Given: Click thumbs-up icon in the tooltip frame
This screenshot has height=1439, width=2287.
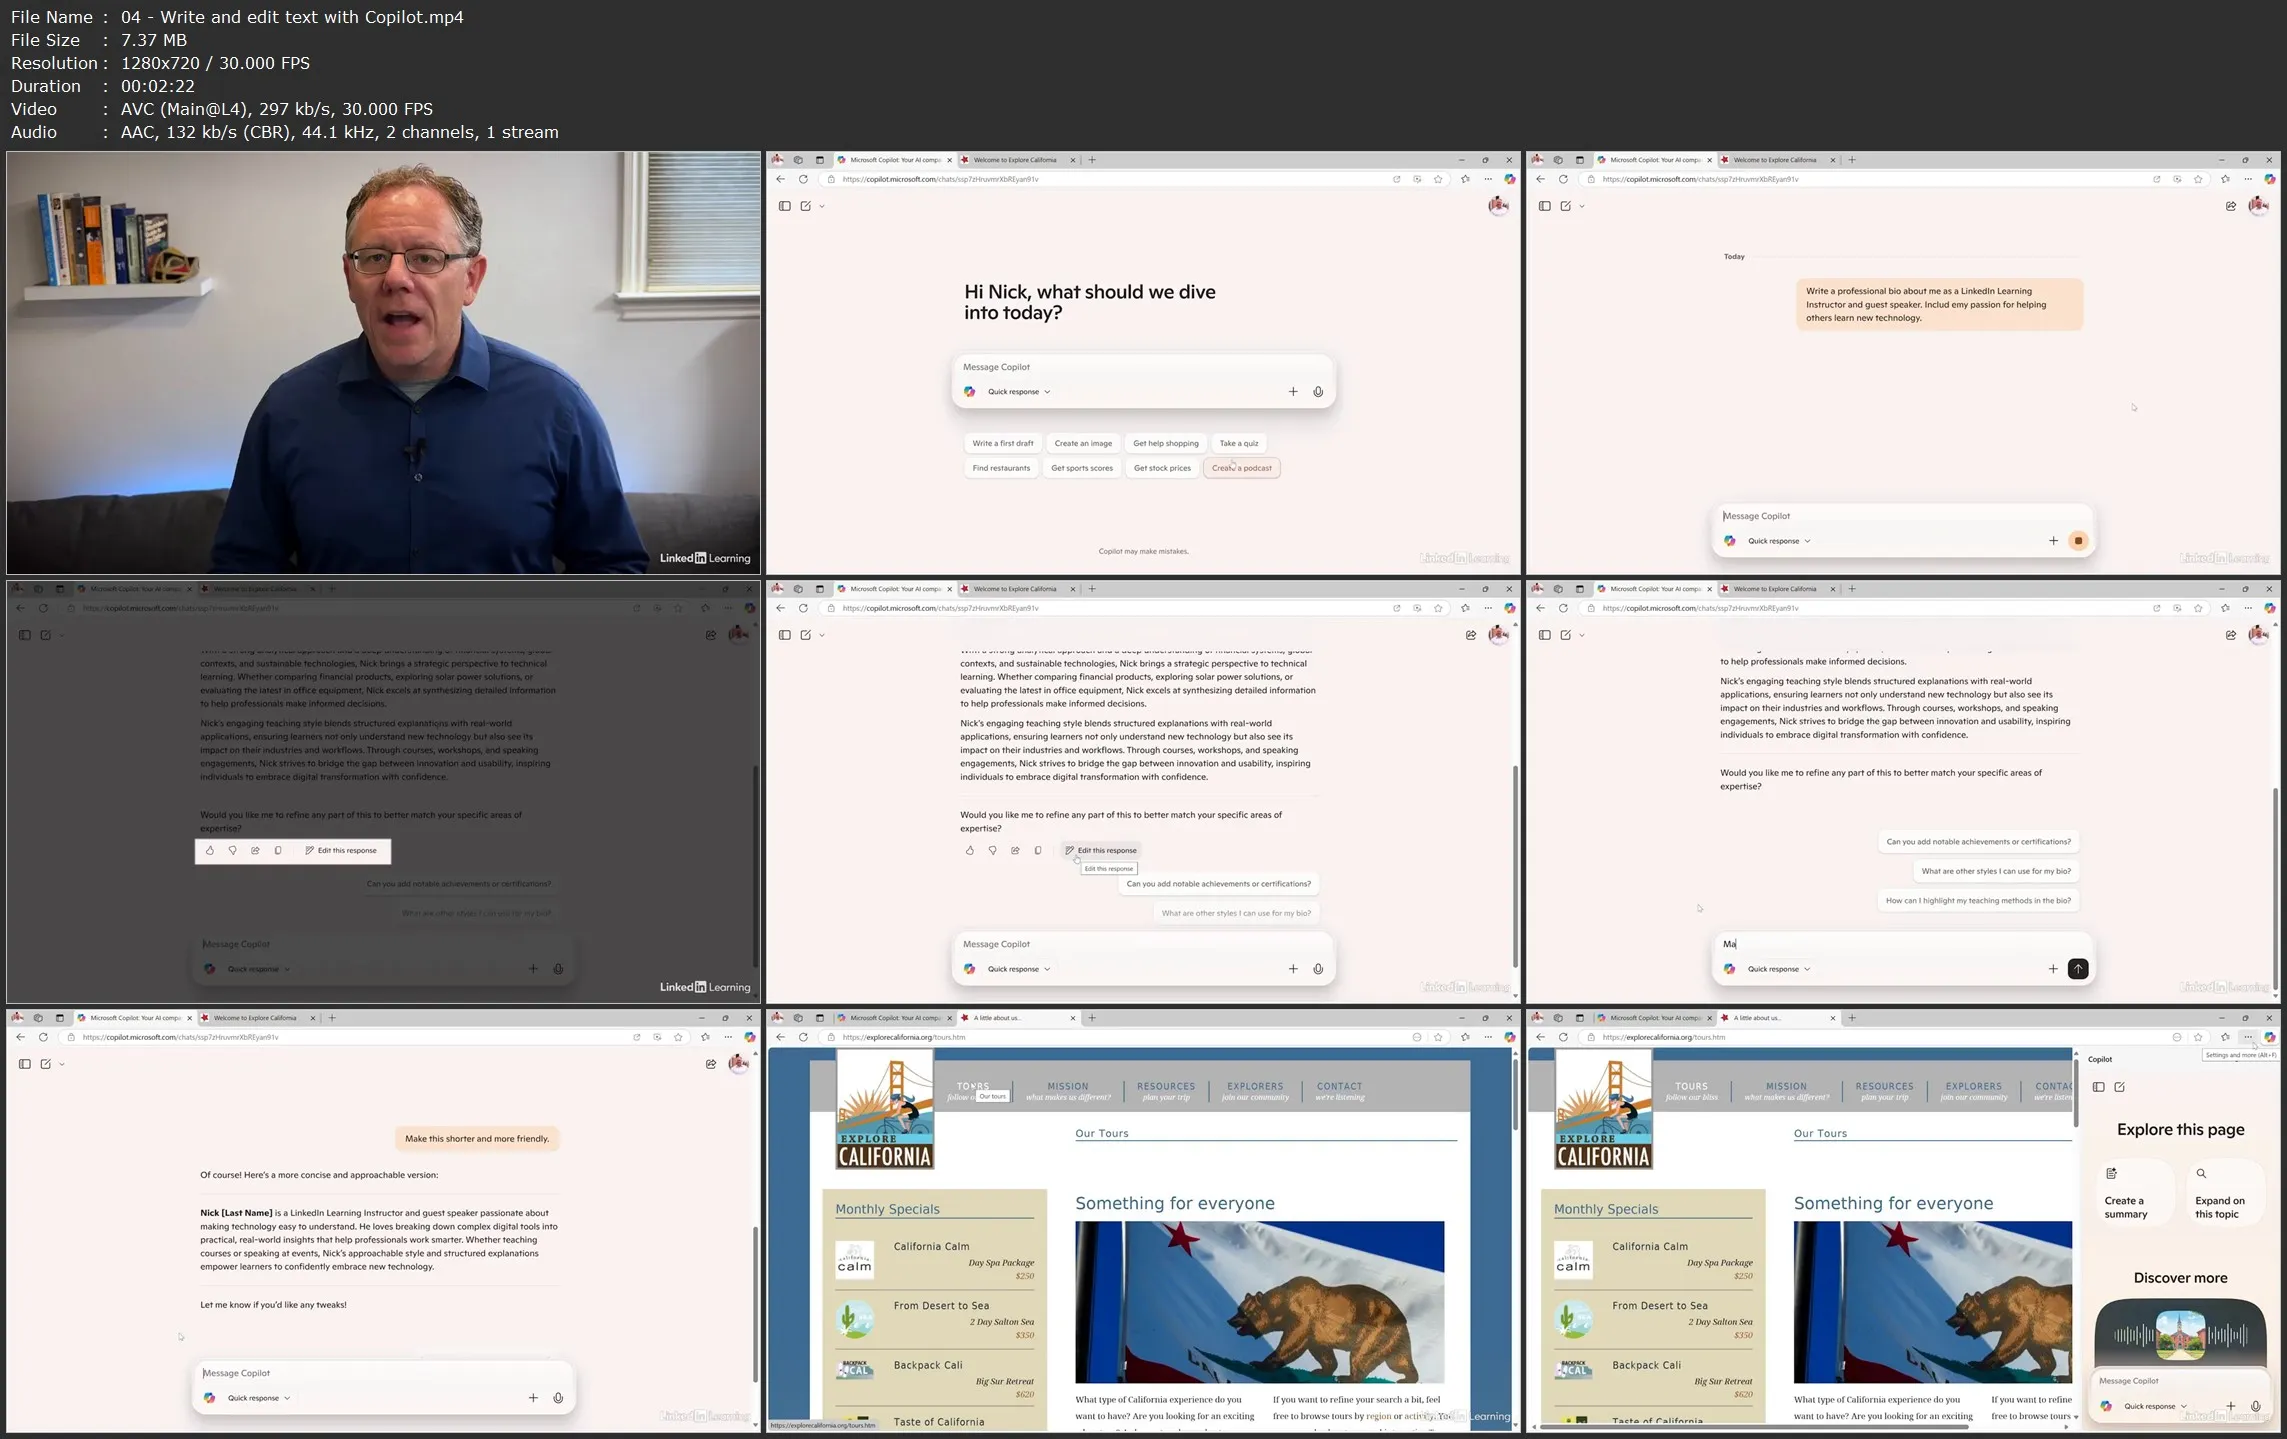Looking at the screenshot, I should point(969,851).
